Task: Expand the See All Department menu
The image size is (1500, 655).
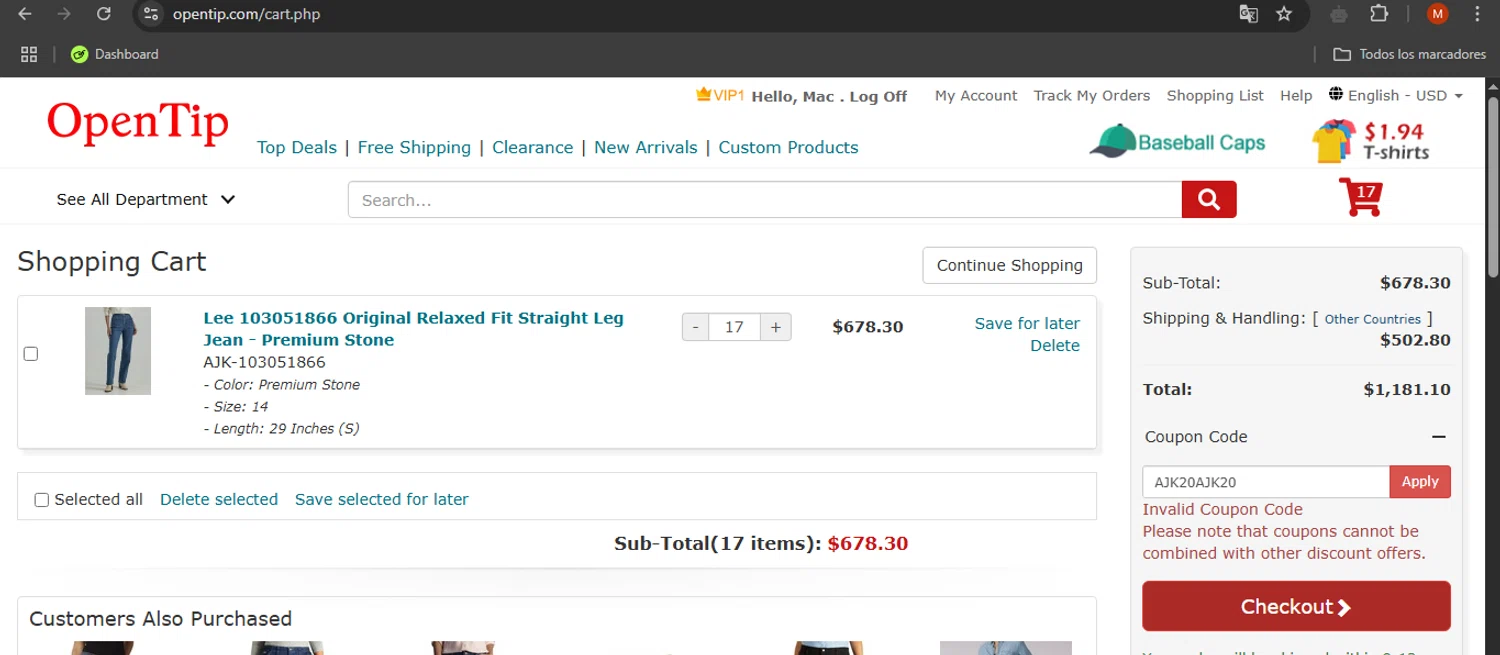Action: 146,200
